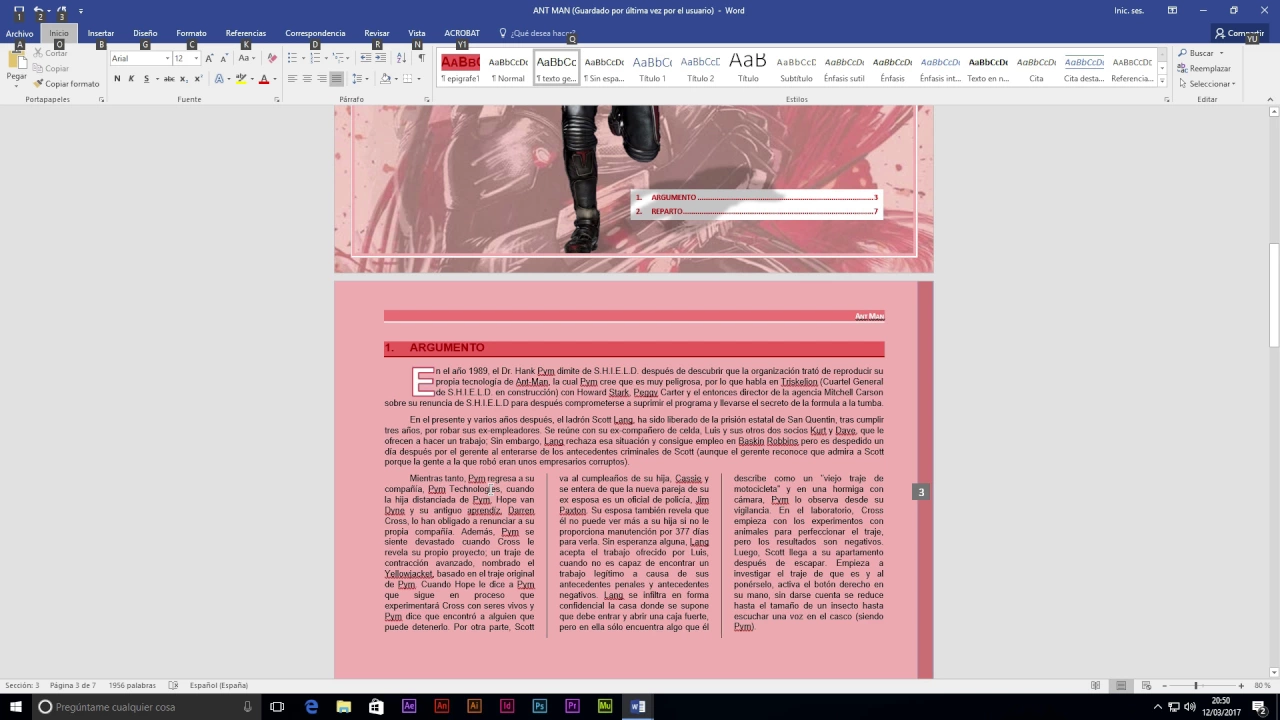Switch to the Diseño tab

point(145,33)
